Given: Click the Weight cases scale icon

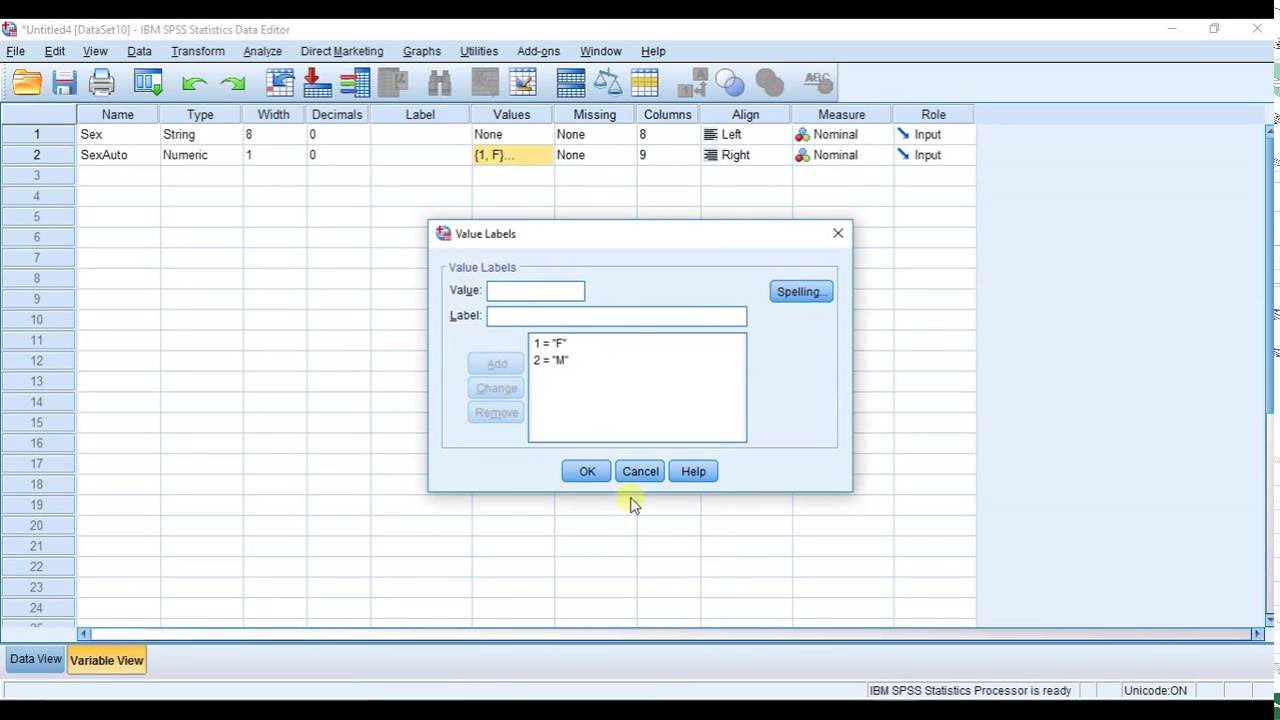Looking at the screenshot, I should (608, 82).
